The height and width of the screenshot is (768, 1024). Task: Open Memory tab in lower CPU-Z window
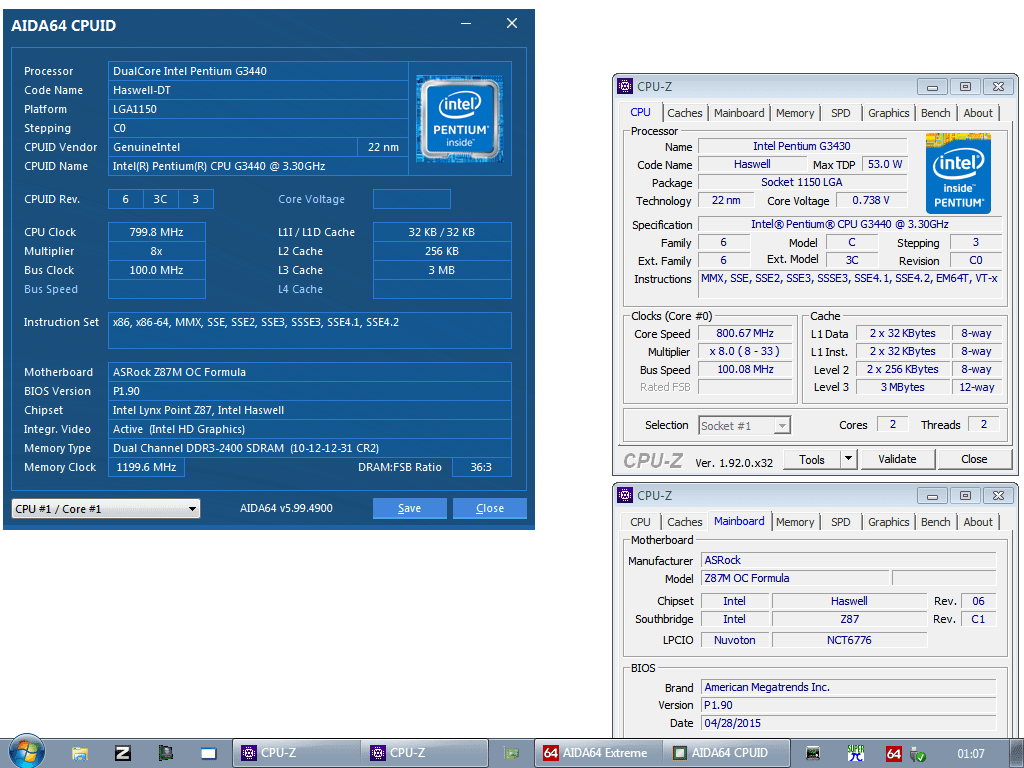(x=795, y=522)
